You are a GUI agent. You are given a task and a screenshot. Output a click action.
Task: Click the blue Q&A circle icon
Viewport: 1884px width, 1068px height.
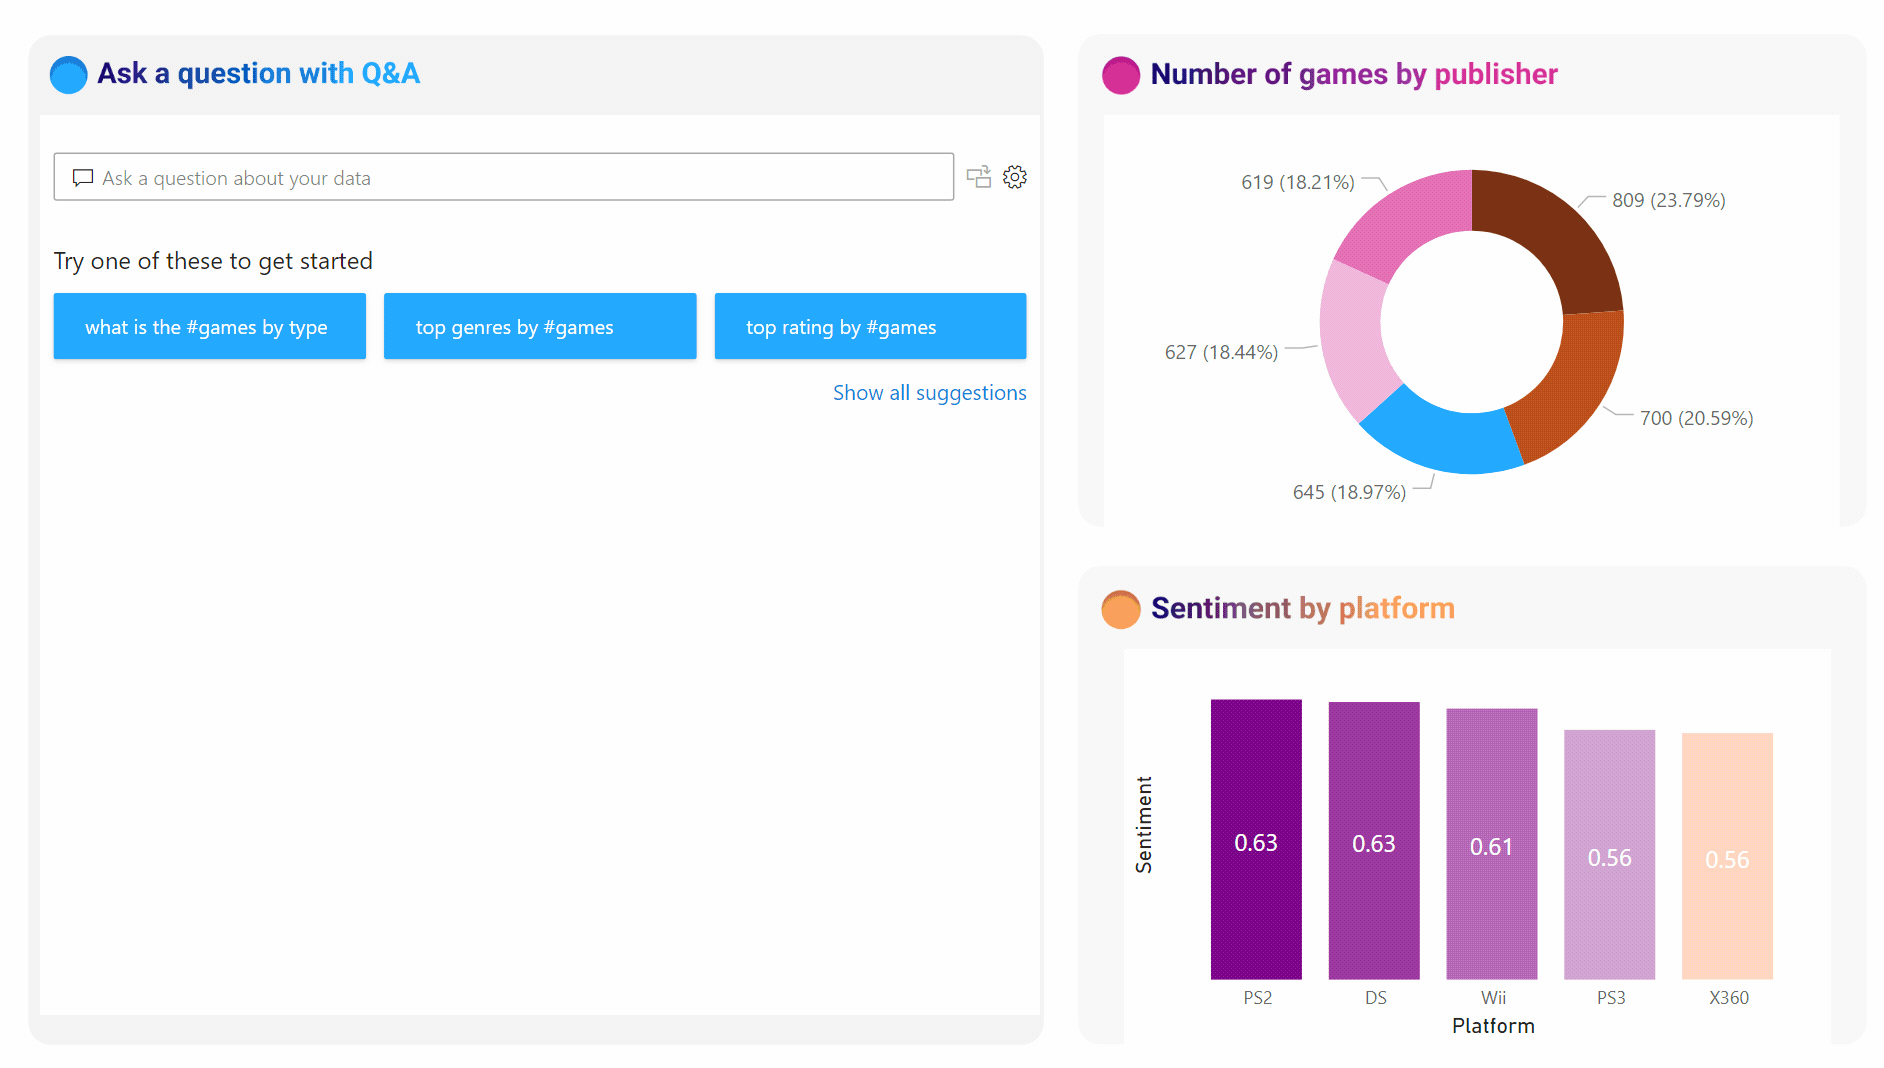coord(68,74)
